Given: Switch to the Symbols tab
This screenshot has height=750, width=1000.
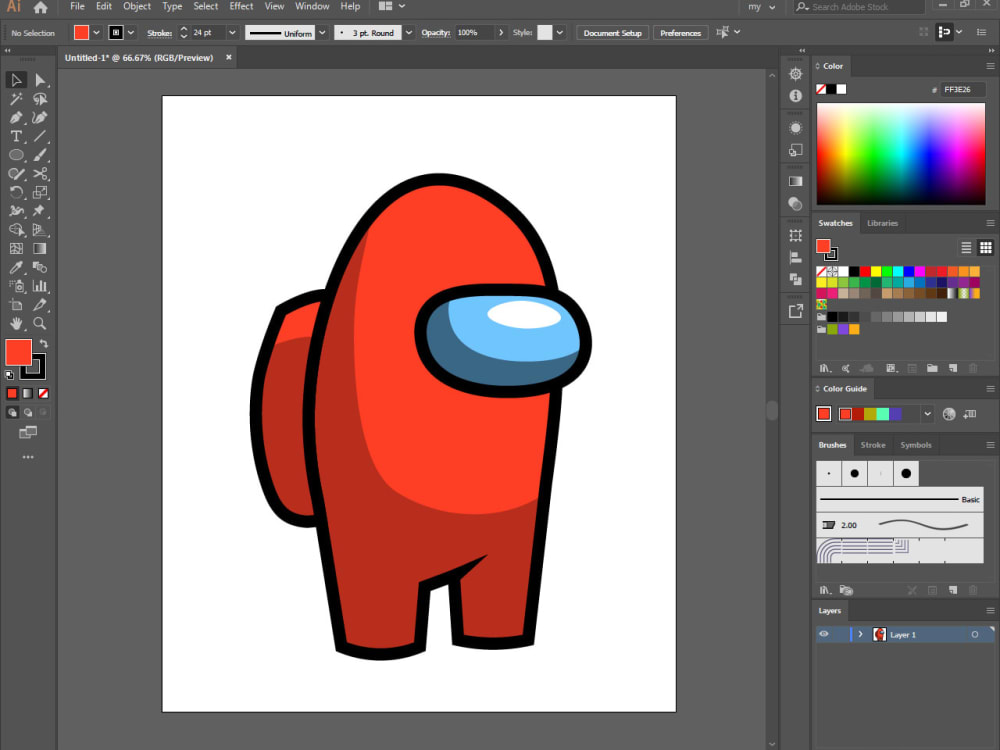Looking at the screenshot, I should [x=916, y=445].
